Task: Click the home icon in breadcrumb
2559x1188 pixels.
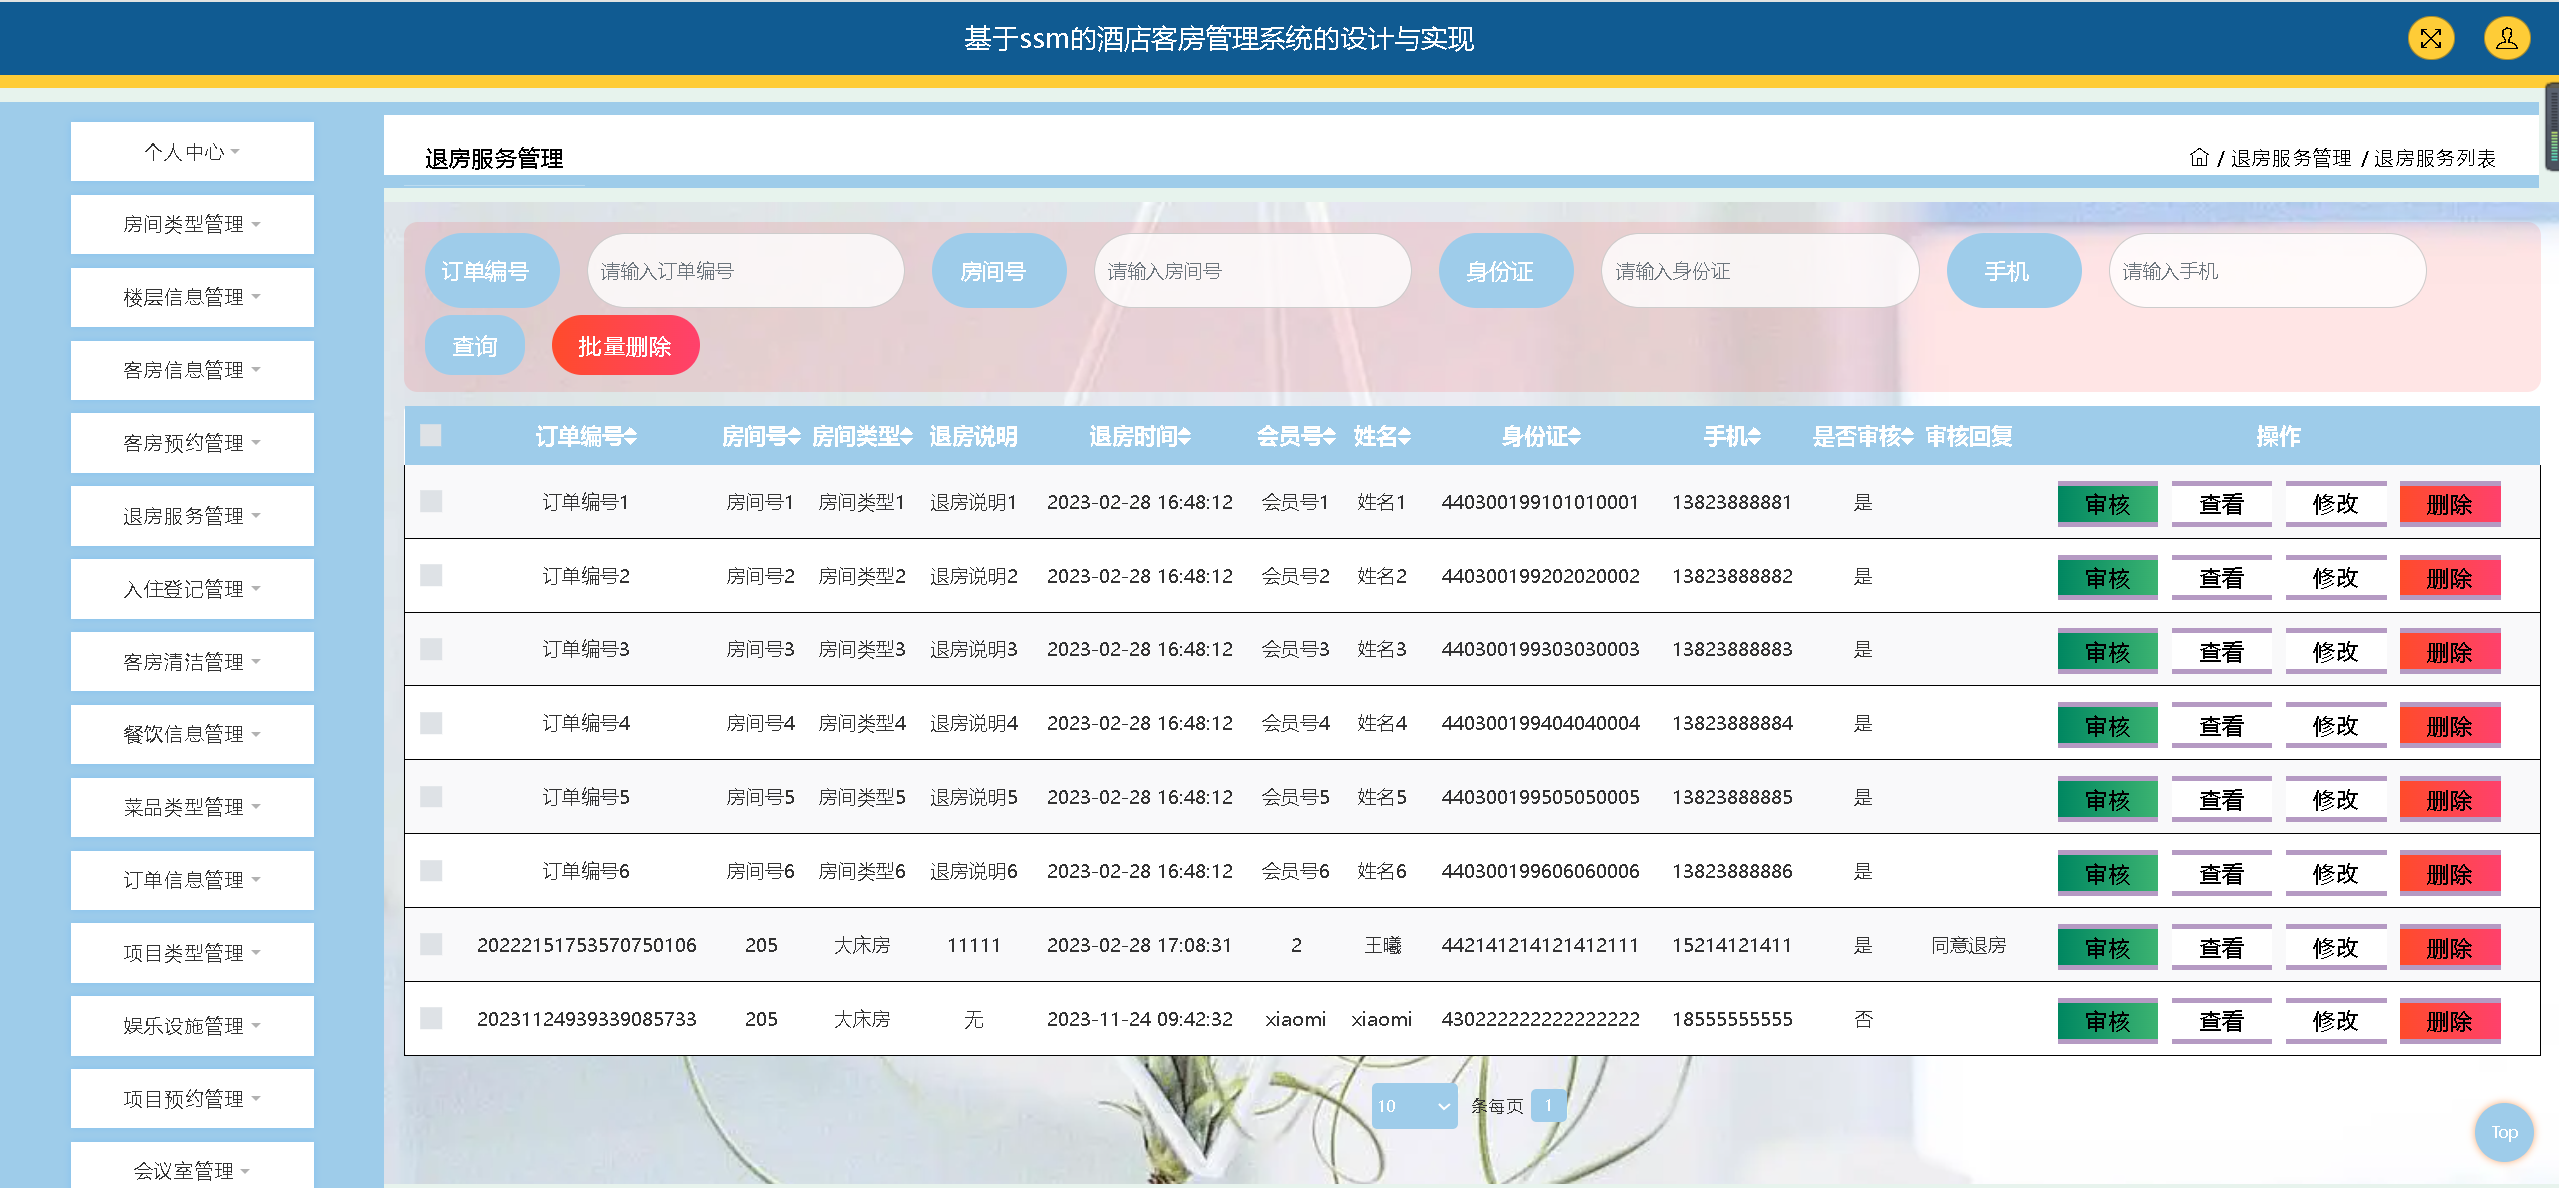Action: tap(2198, 158)
